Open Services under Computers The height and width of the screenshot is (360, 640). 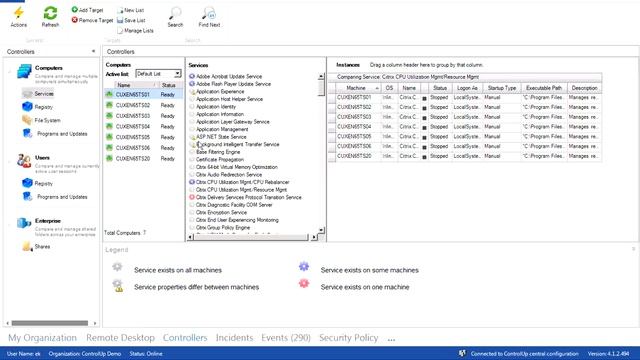(38, 94)
